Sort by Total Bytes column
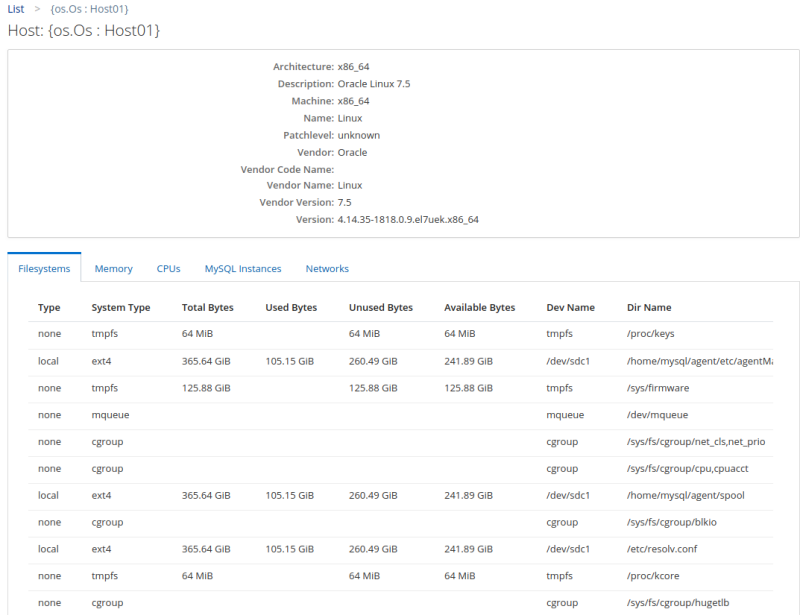Screen dimensions: 800x615 (203, 307)
